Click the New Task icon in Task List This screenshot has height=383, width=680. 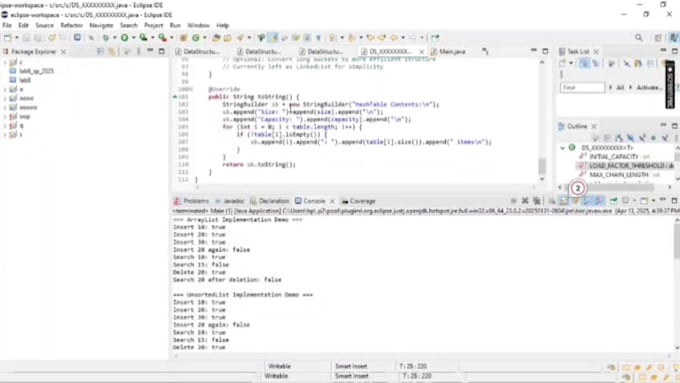(x=562, y=64)
